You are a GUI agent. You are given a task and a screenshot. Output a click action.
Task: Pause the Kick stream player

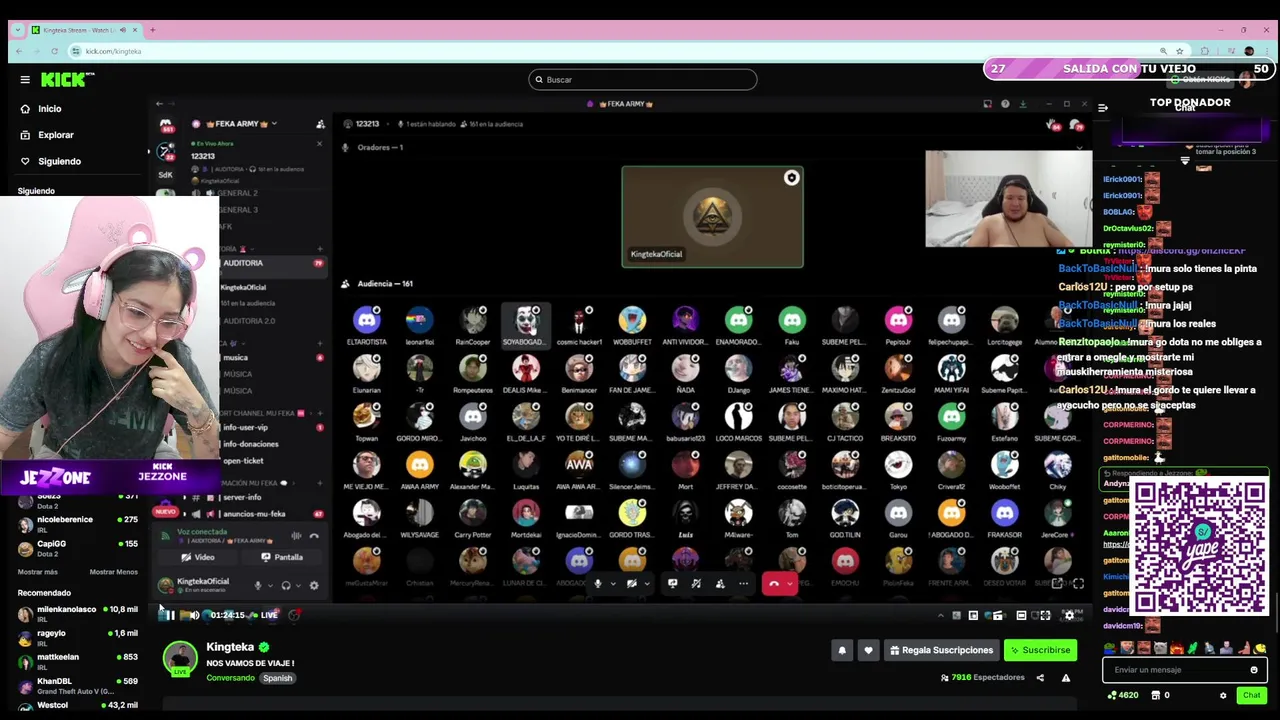point(170,615)
